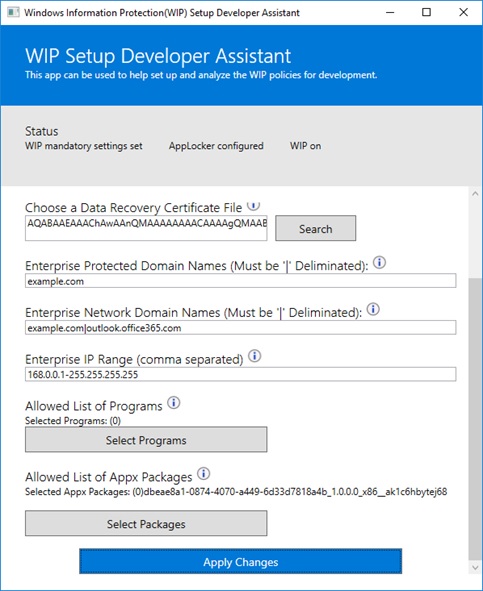Image resolution: width=483 pixels, height=591 pixels.
Task: Click the Enterprise Network Domain Names field
Action: click(x=241, y=328)
